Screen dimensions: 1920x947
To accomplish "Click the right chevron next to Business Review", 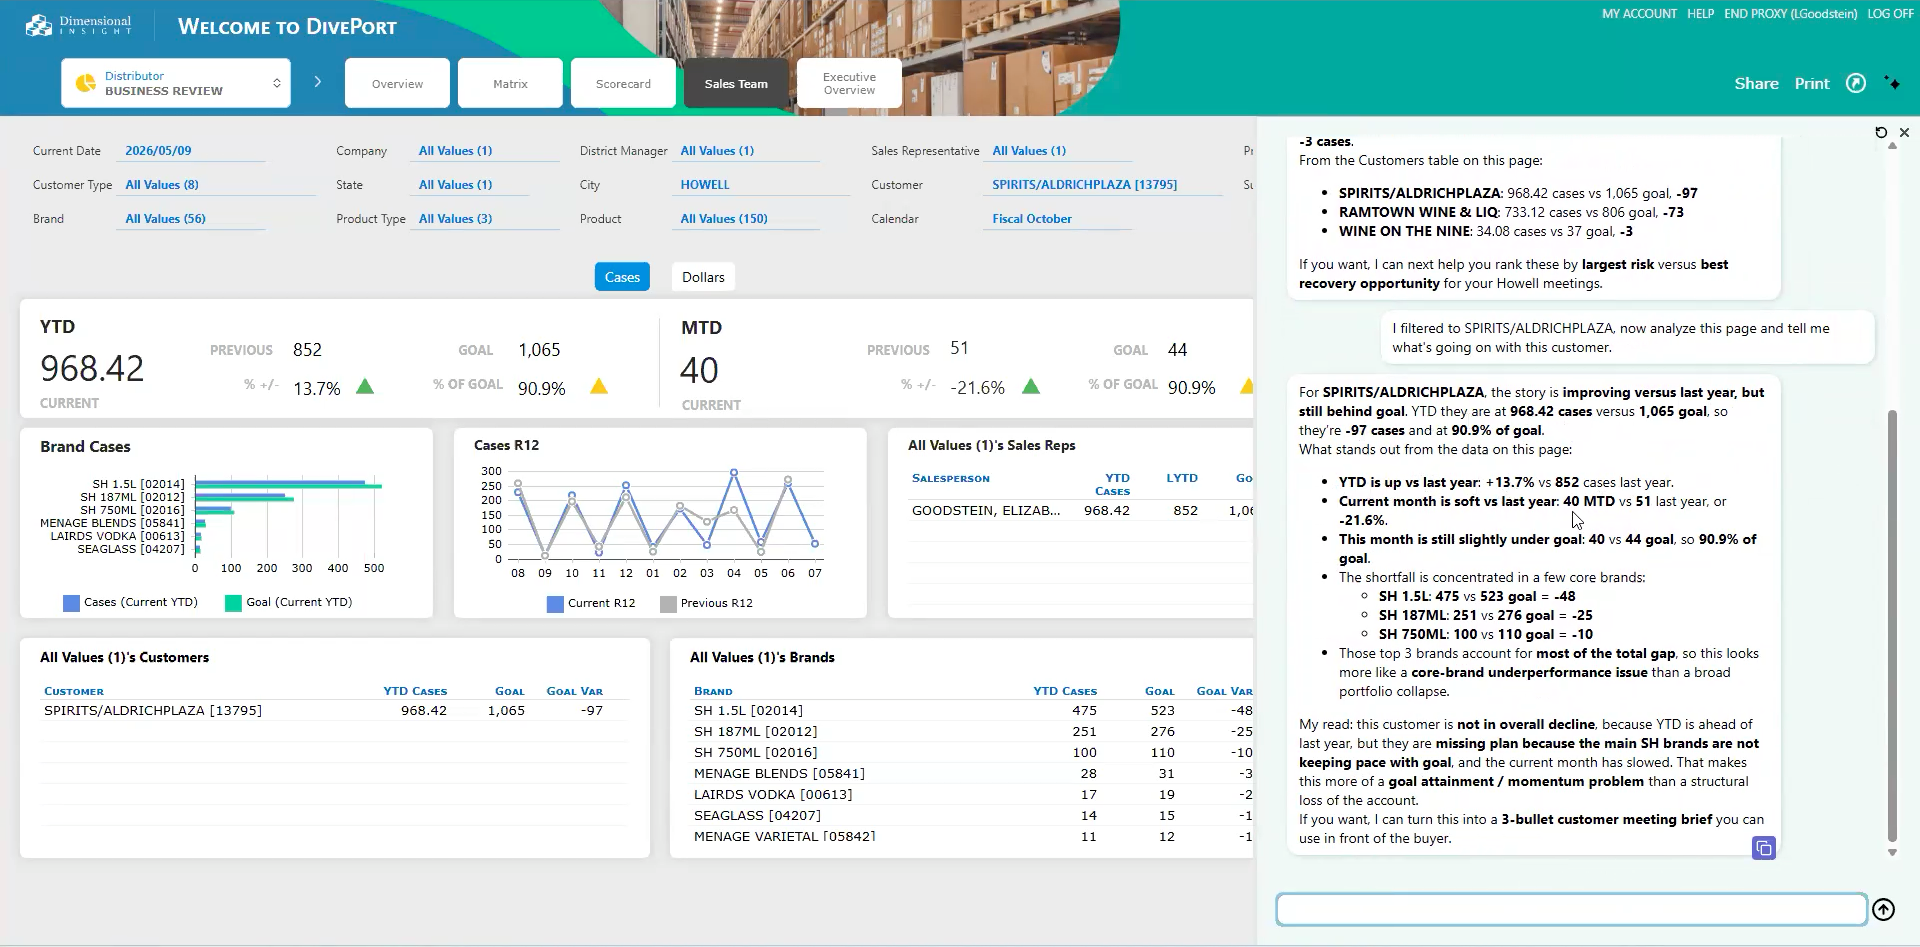I will click(x=318, y=82).
